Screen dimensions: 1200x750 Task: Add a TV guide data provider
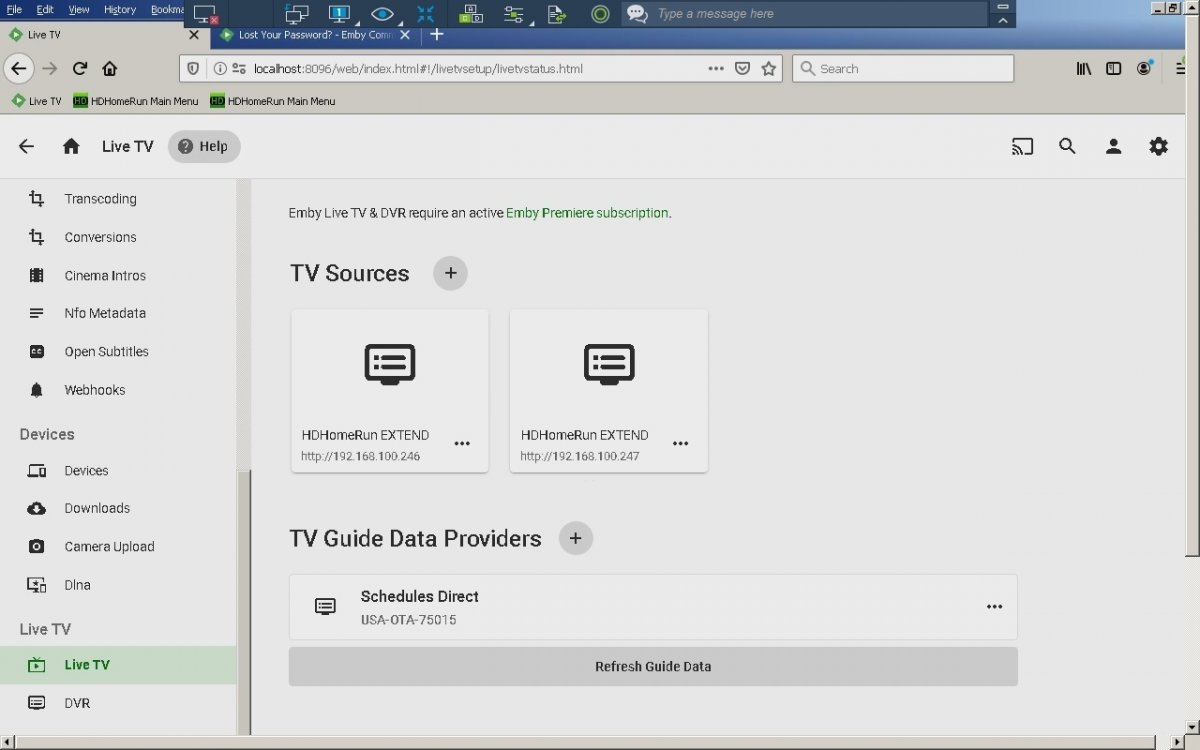(x=575, y=538)
